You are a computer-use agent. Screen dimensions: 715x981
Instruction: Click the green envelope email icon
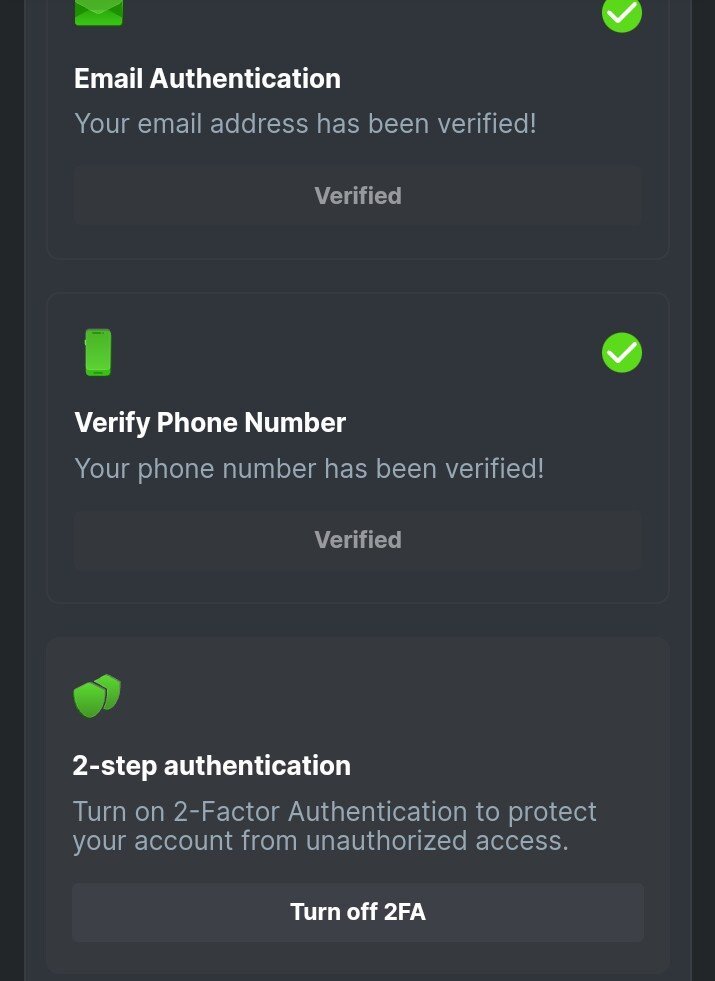click(x=98, y=11)
